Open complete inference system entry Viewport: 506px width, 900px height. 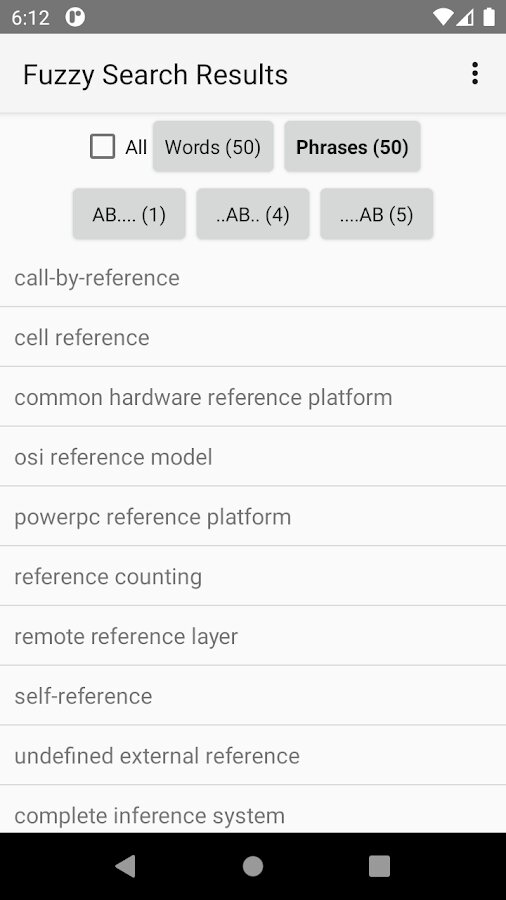pyautogui.click(x=253, y=809)
